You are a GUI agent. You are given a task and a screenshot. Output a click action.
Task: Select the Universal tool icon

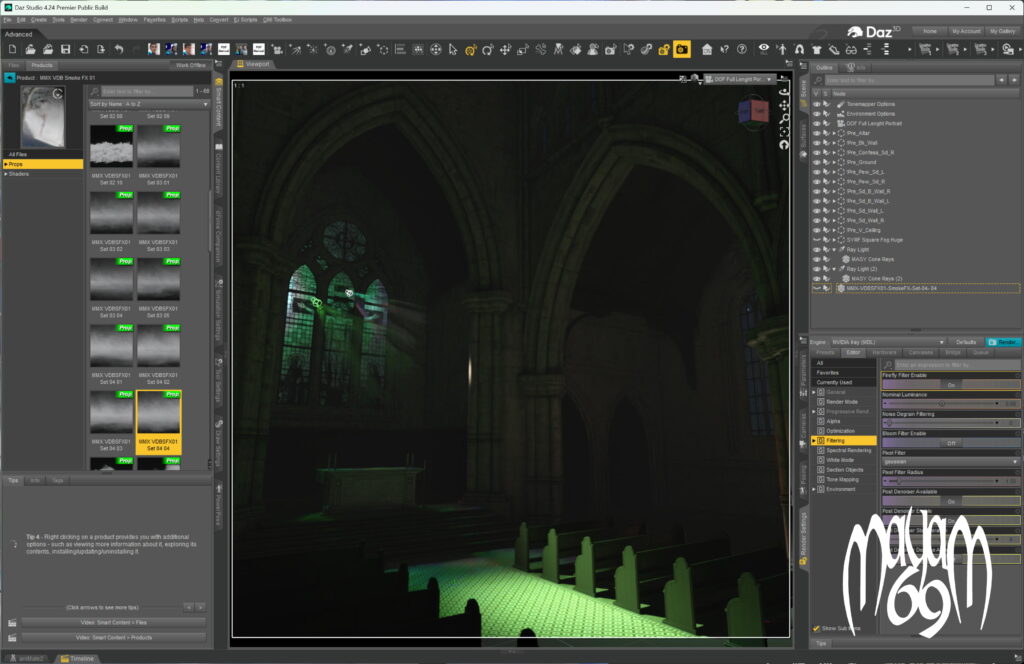(x=436, y=50)
